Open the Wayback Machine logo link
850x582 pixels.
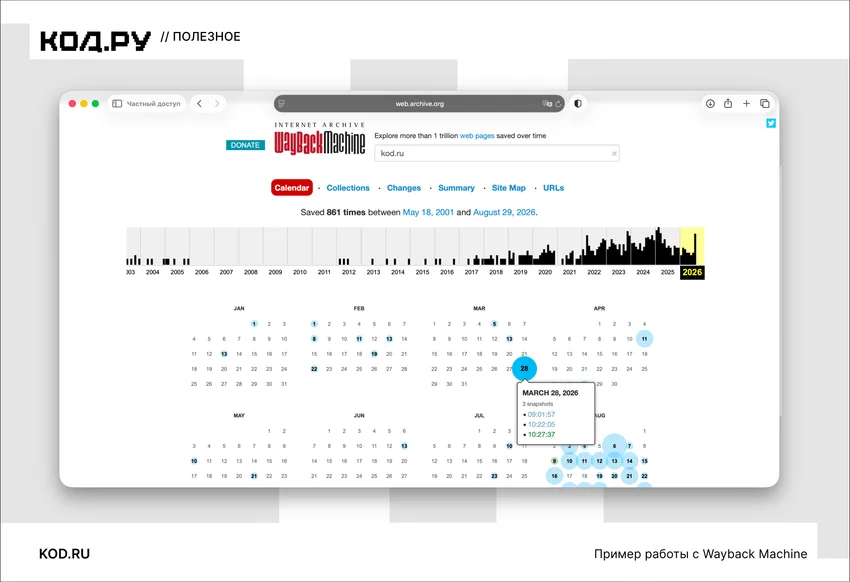pos(319,140)
